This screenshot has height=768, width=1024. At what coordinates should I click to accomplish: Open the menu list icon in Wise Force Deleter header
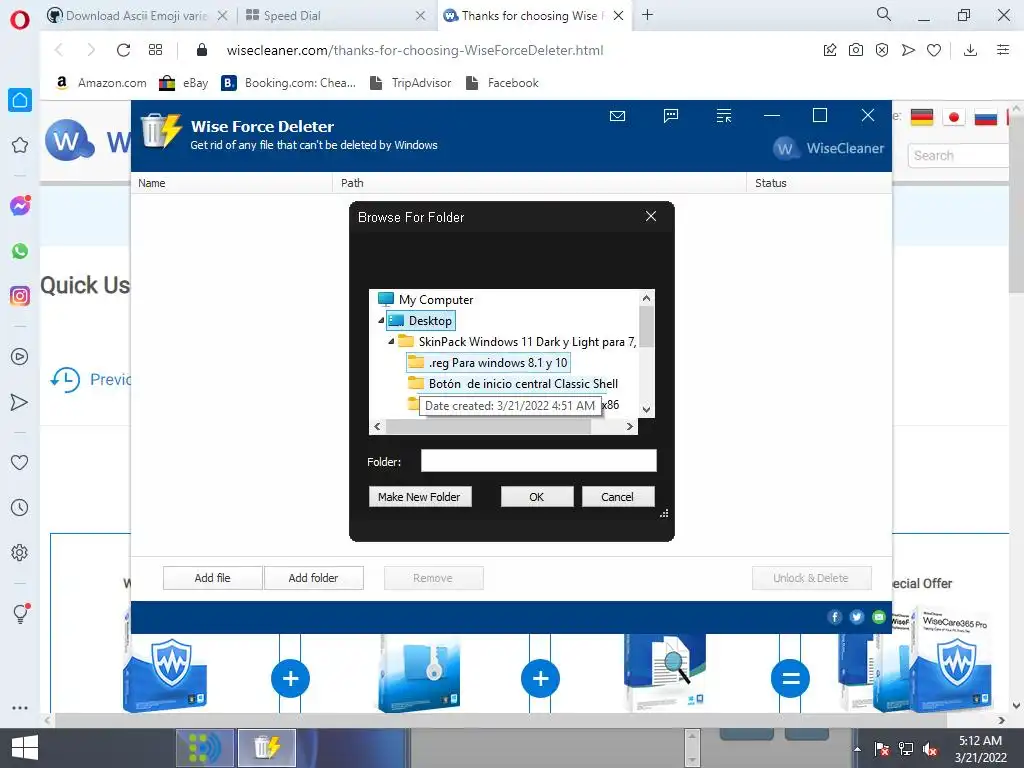click(x=724, y=116)
